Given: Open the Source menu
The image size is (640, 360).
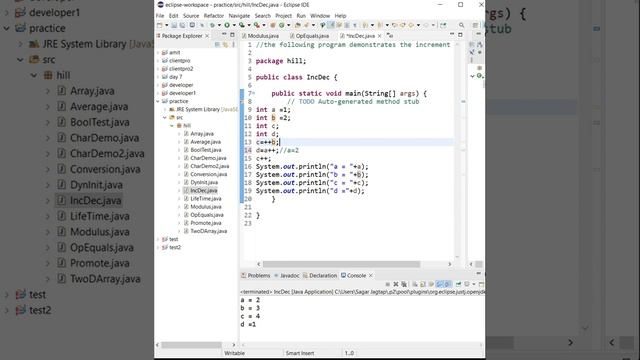Looking at the screenshot, I should click(x=191, y=16).
